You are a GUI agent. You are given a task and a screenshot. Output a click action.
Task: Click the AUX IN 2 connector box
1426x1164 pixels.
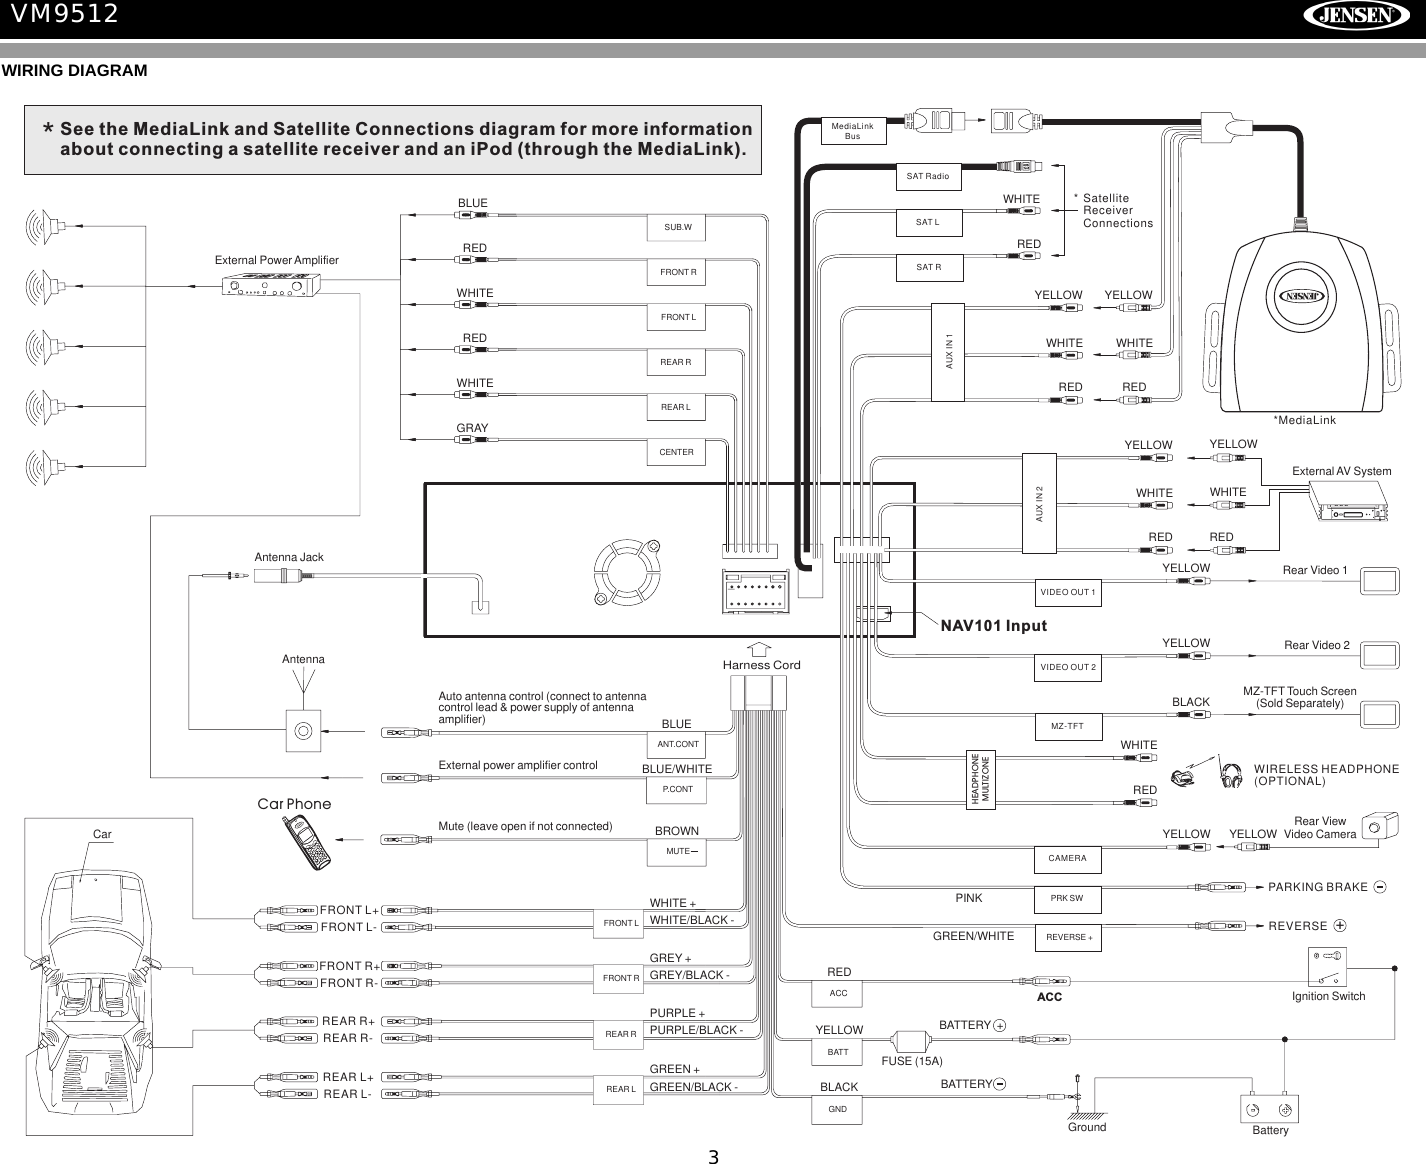[x=1039, y=503]
